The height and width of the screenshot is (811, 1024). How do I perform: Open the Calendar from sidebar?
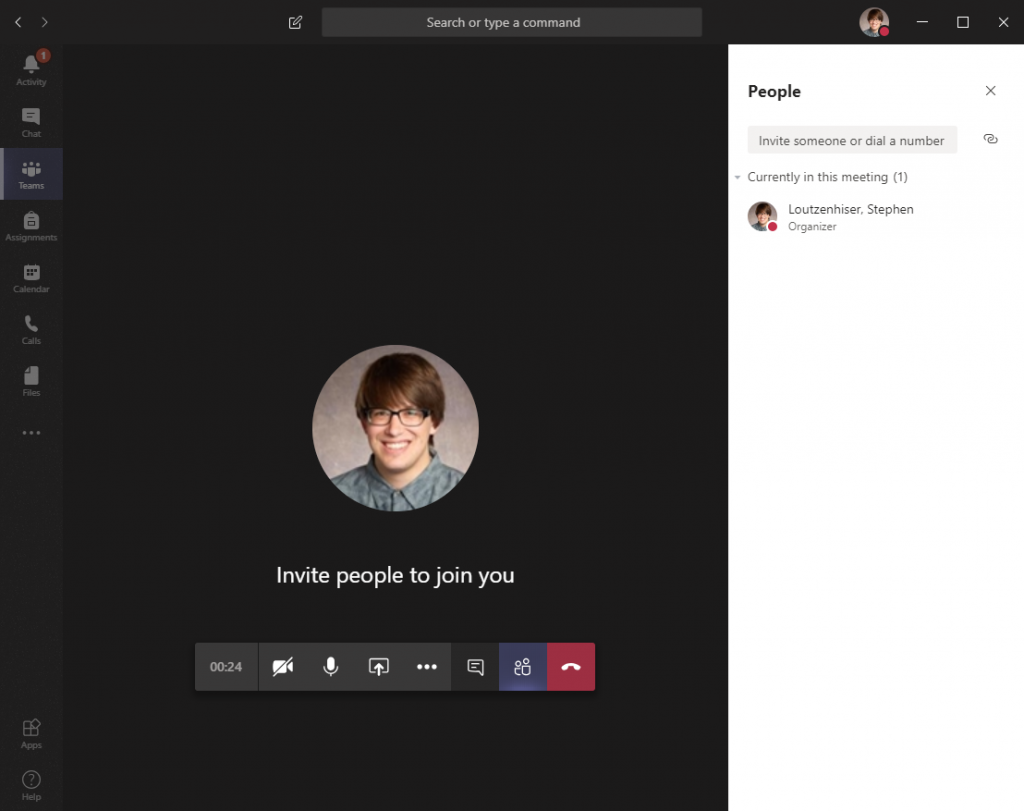[x=31, y=278]
